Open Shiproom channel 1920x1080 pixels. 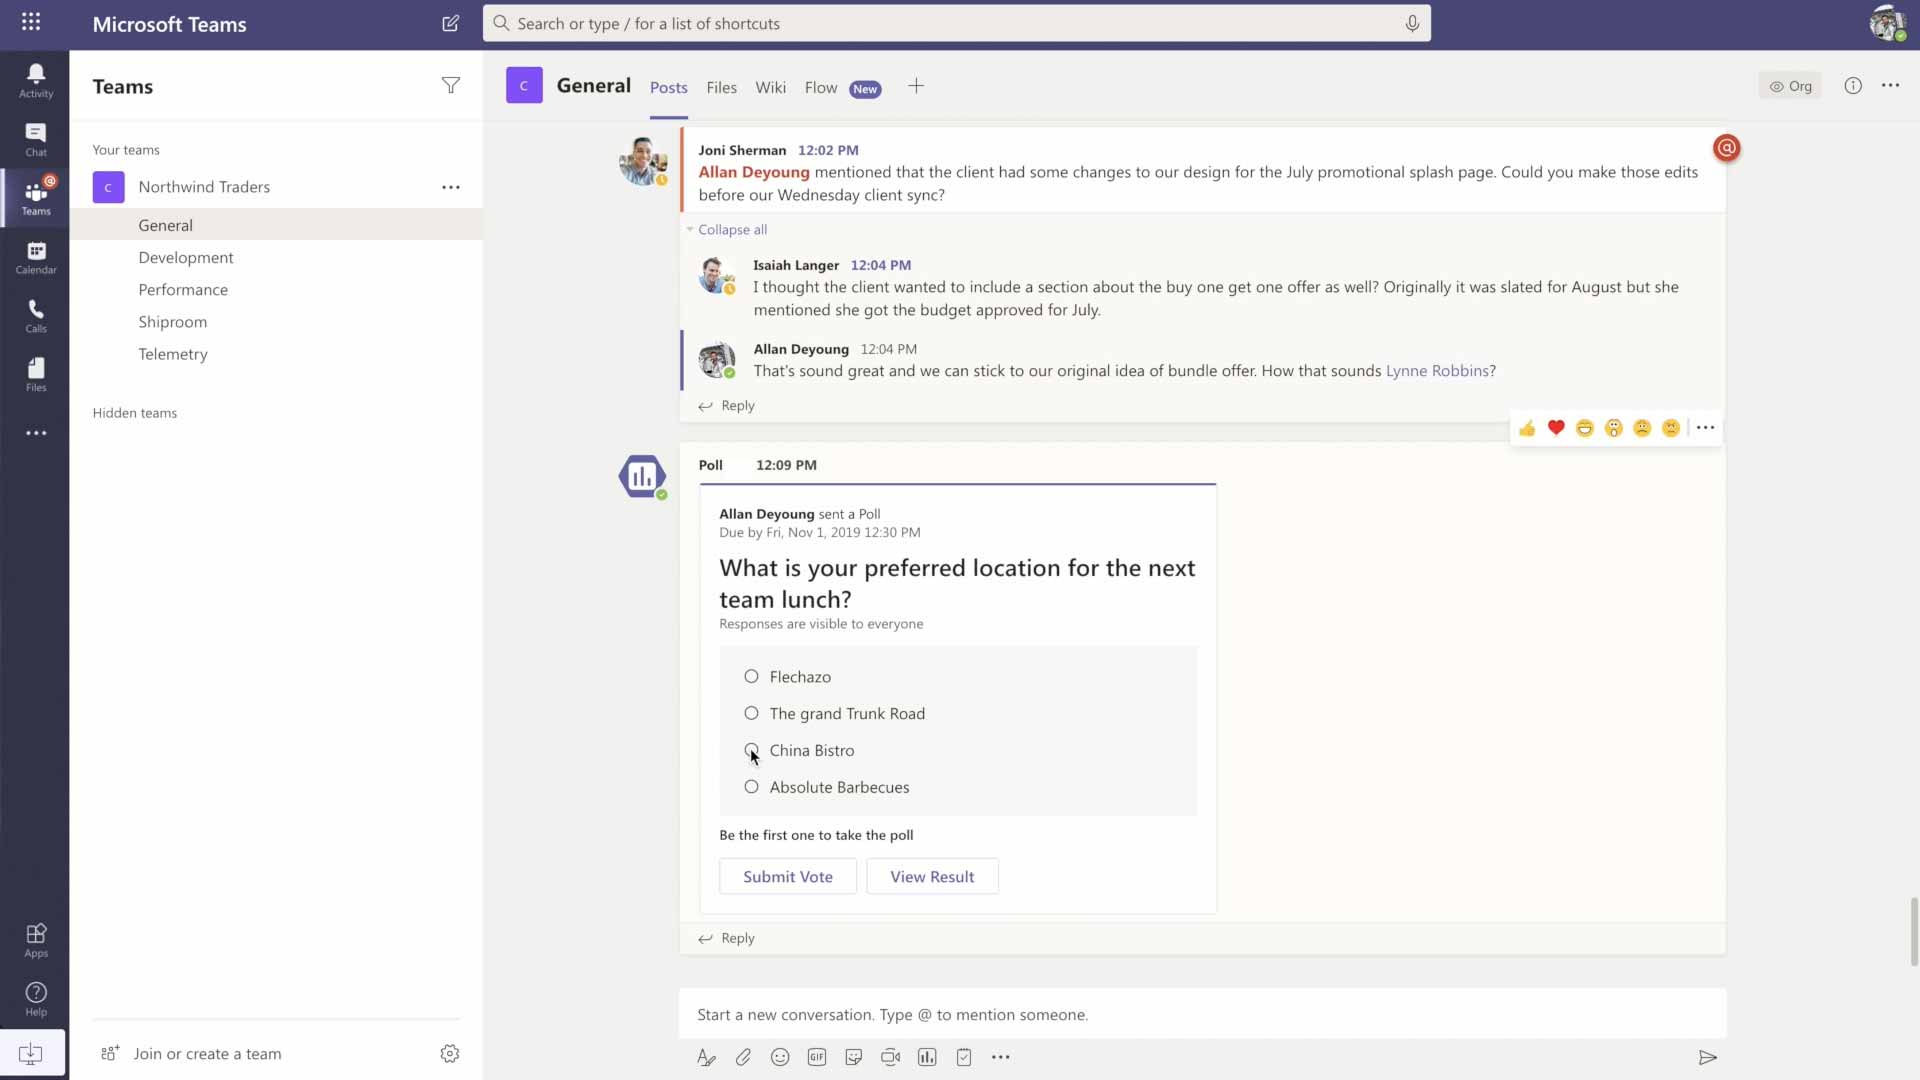[x=276, y=321]
